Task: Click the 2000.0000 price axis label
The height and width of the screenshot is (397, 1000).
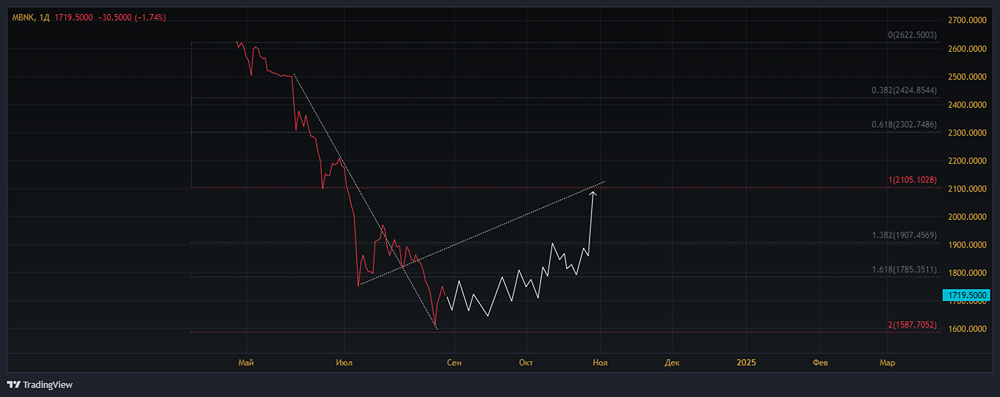Action: pyautogui.click(x=966, y=217)
